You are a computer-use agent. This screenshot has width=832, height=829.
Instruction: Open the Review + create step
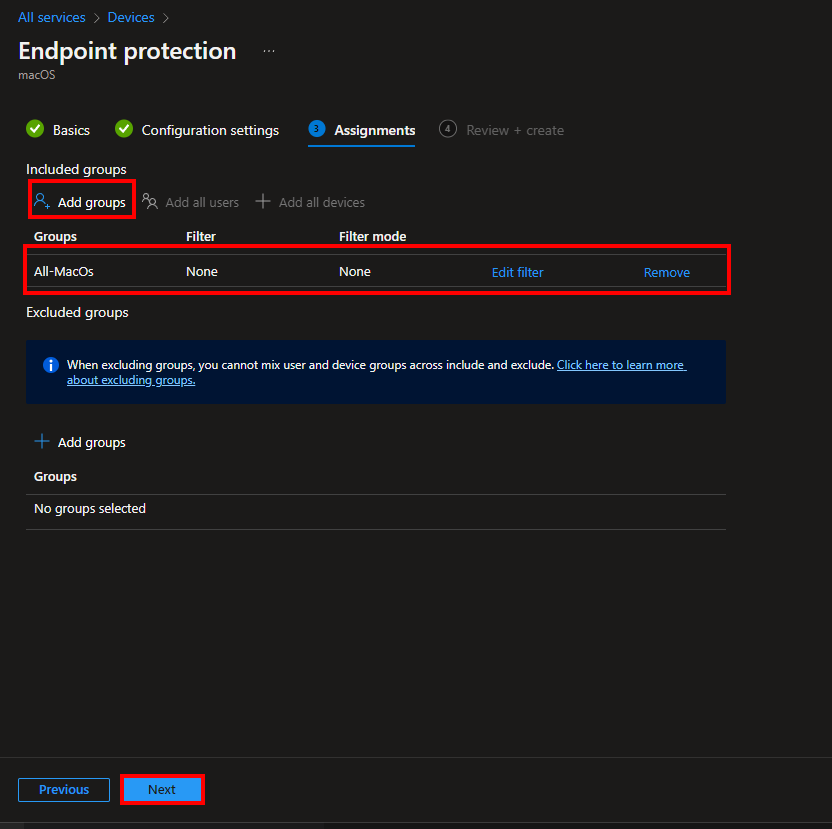(x=514, y=130)
